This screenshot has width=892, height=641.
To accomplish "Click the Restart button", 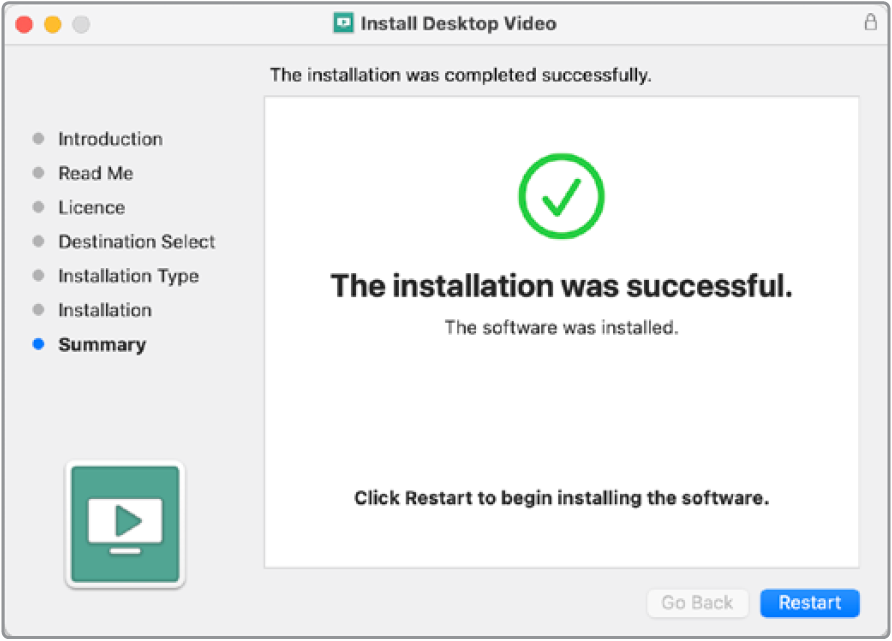I will tap(809, 603).
